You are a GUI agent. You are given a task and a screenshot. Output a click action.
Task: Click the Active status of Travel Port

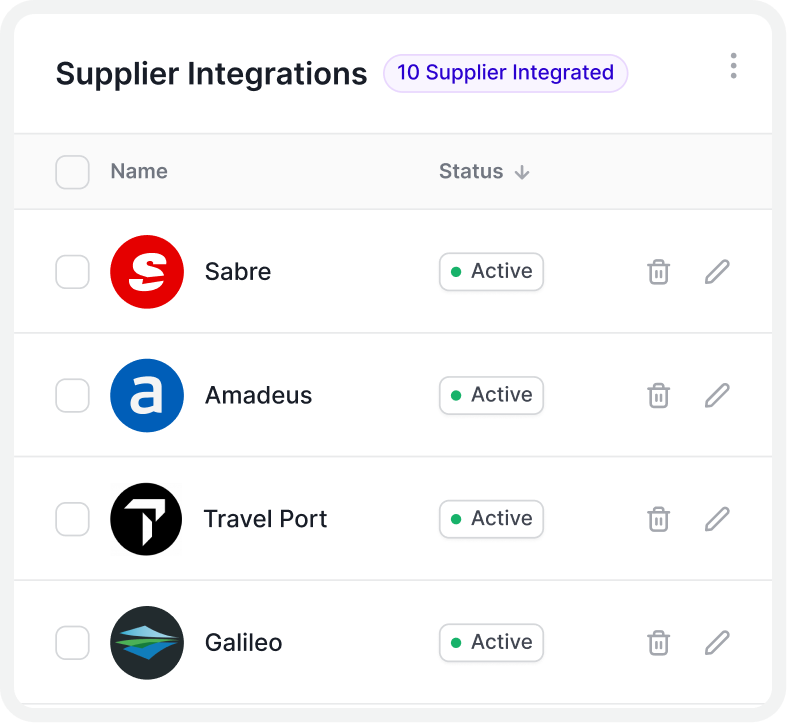(491, 519)
